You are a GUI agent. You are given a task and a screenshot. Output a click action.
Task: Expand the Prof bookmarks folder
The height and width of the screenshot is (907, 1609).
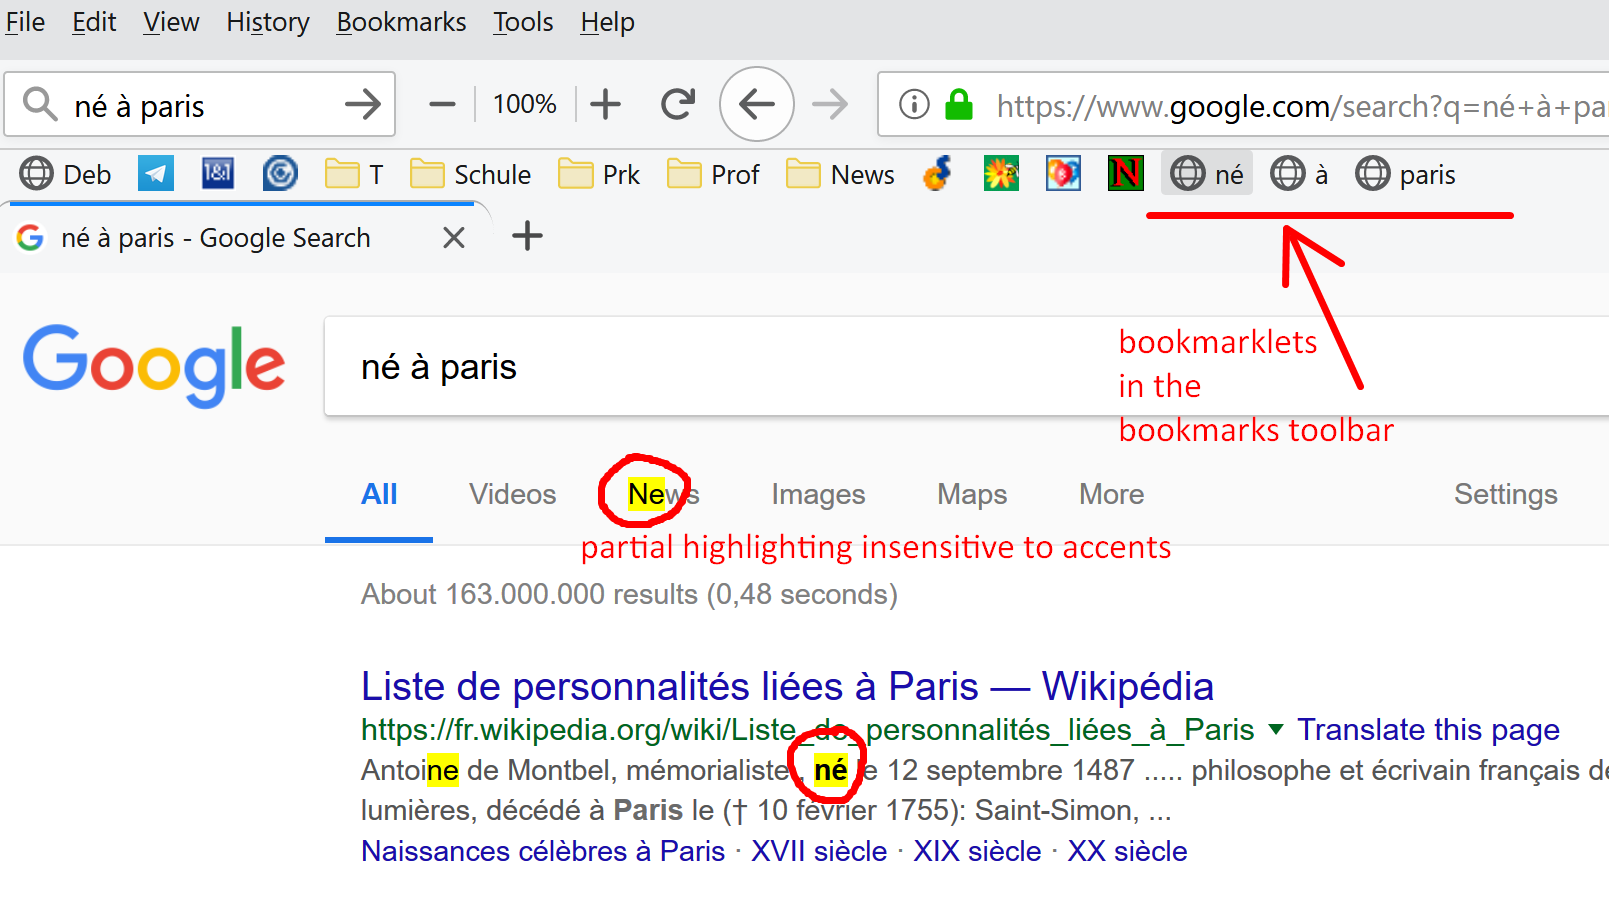coord(713,174)
